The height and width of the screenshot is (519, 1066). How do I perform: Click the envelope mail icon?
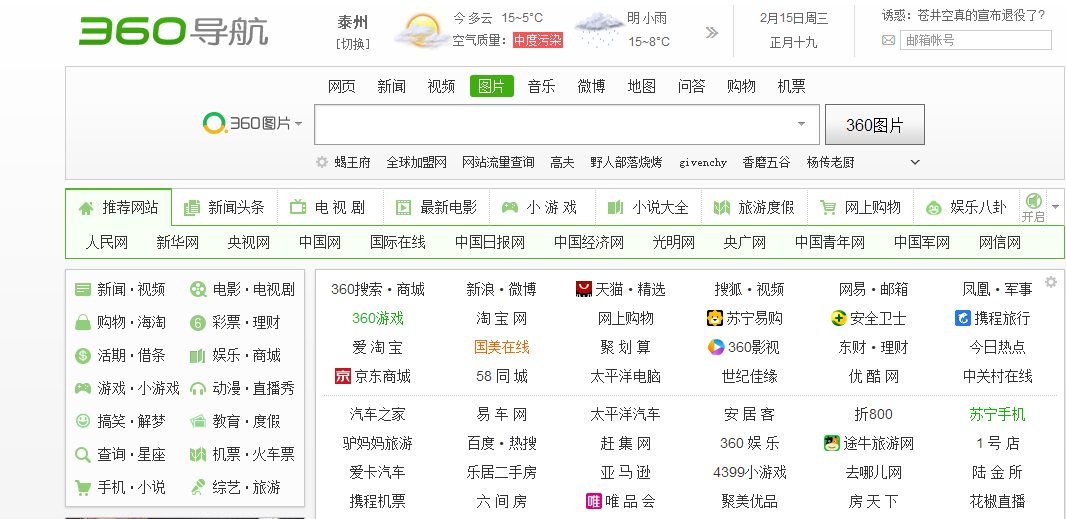[888, 40]
